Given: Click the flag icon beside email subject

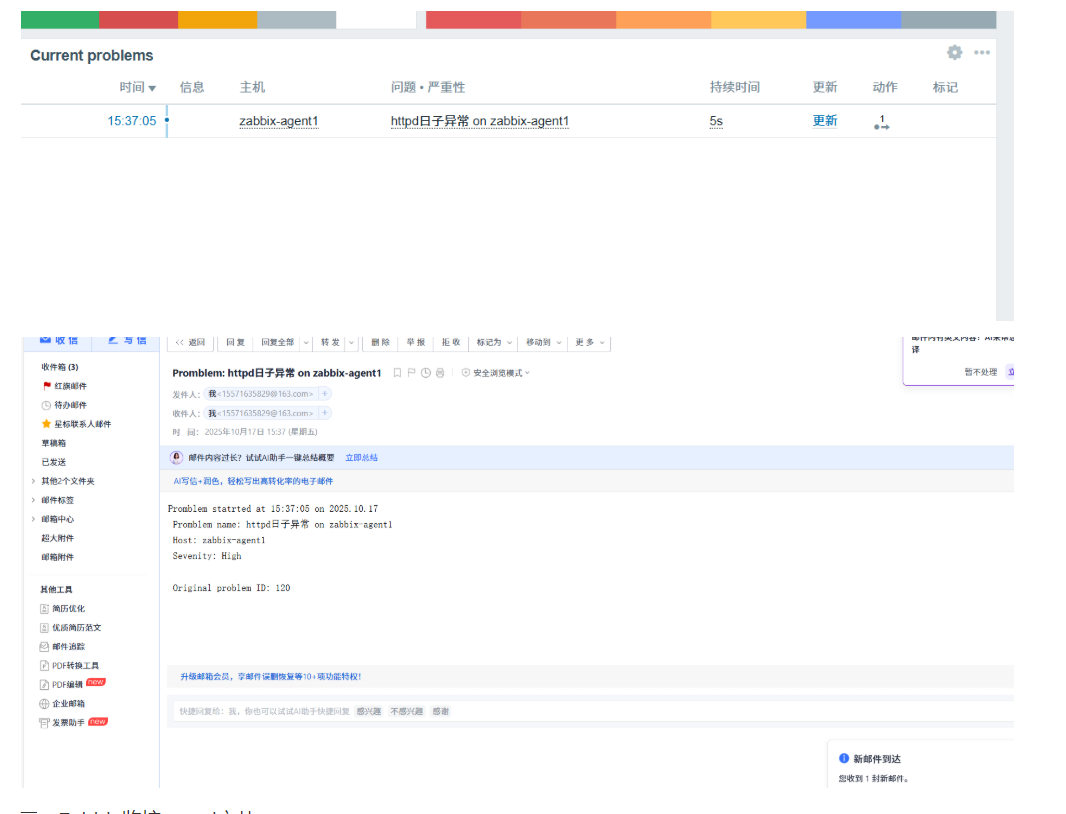Looking at the screenshot, I should tap(411, 373).
